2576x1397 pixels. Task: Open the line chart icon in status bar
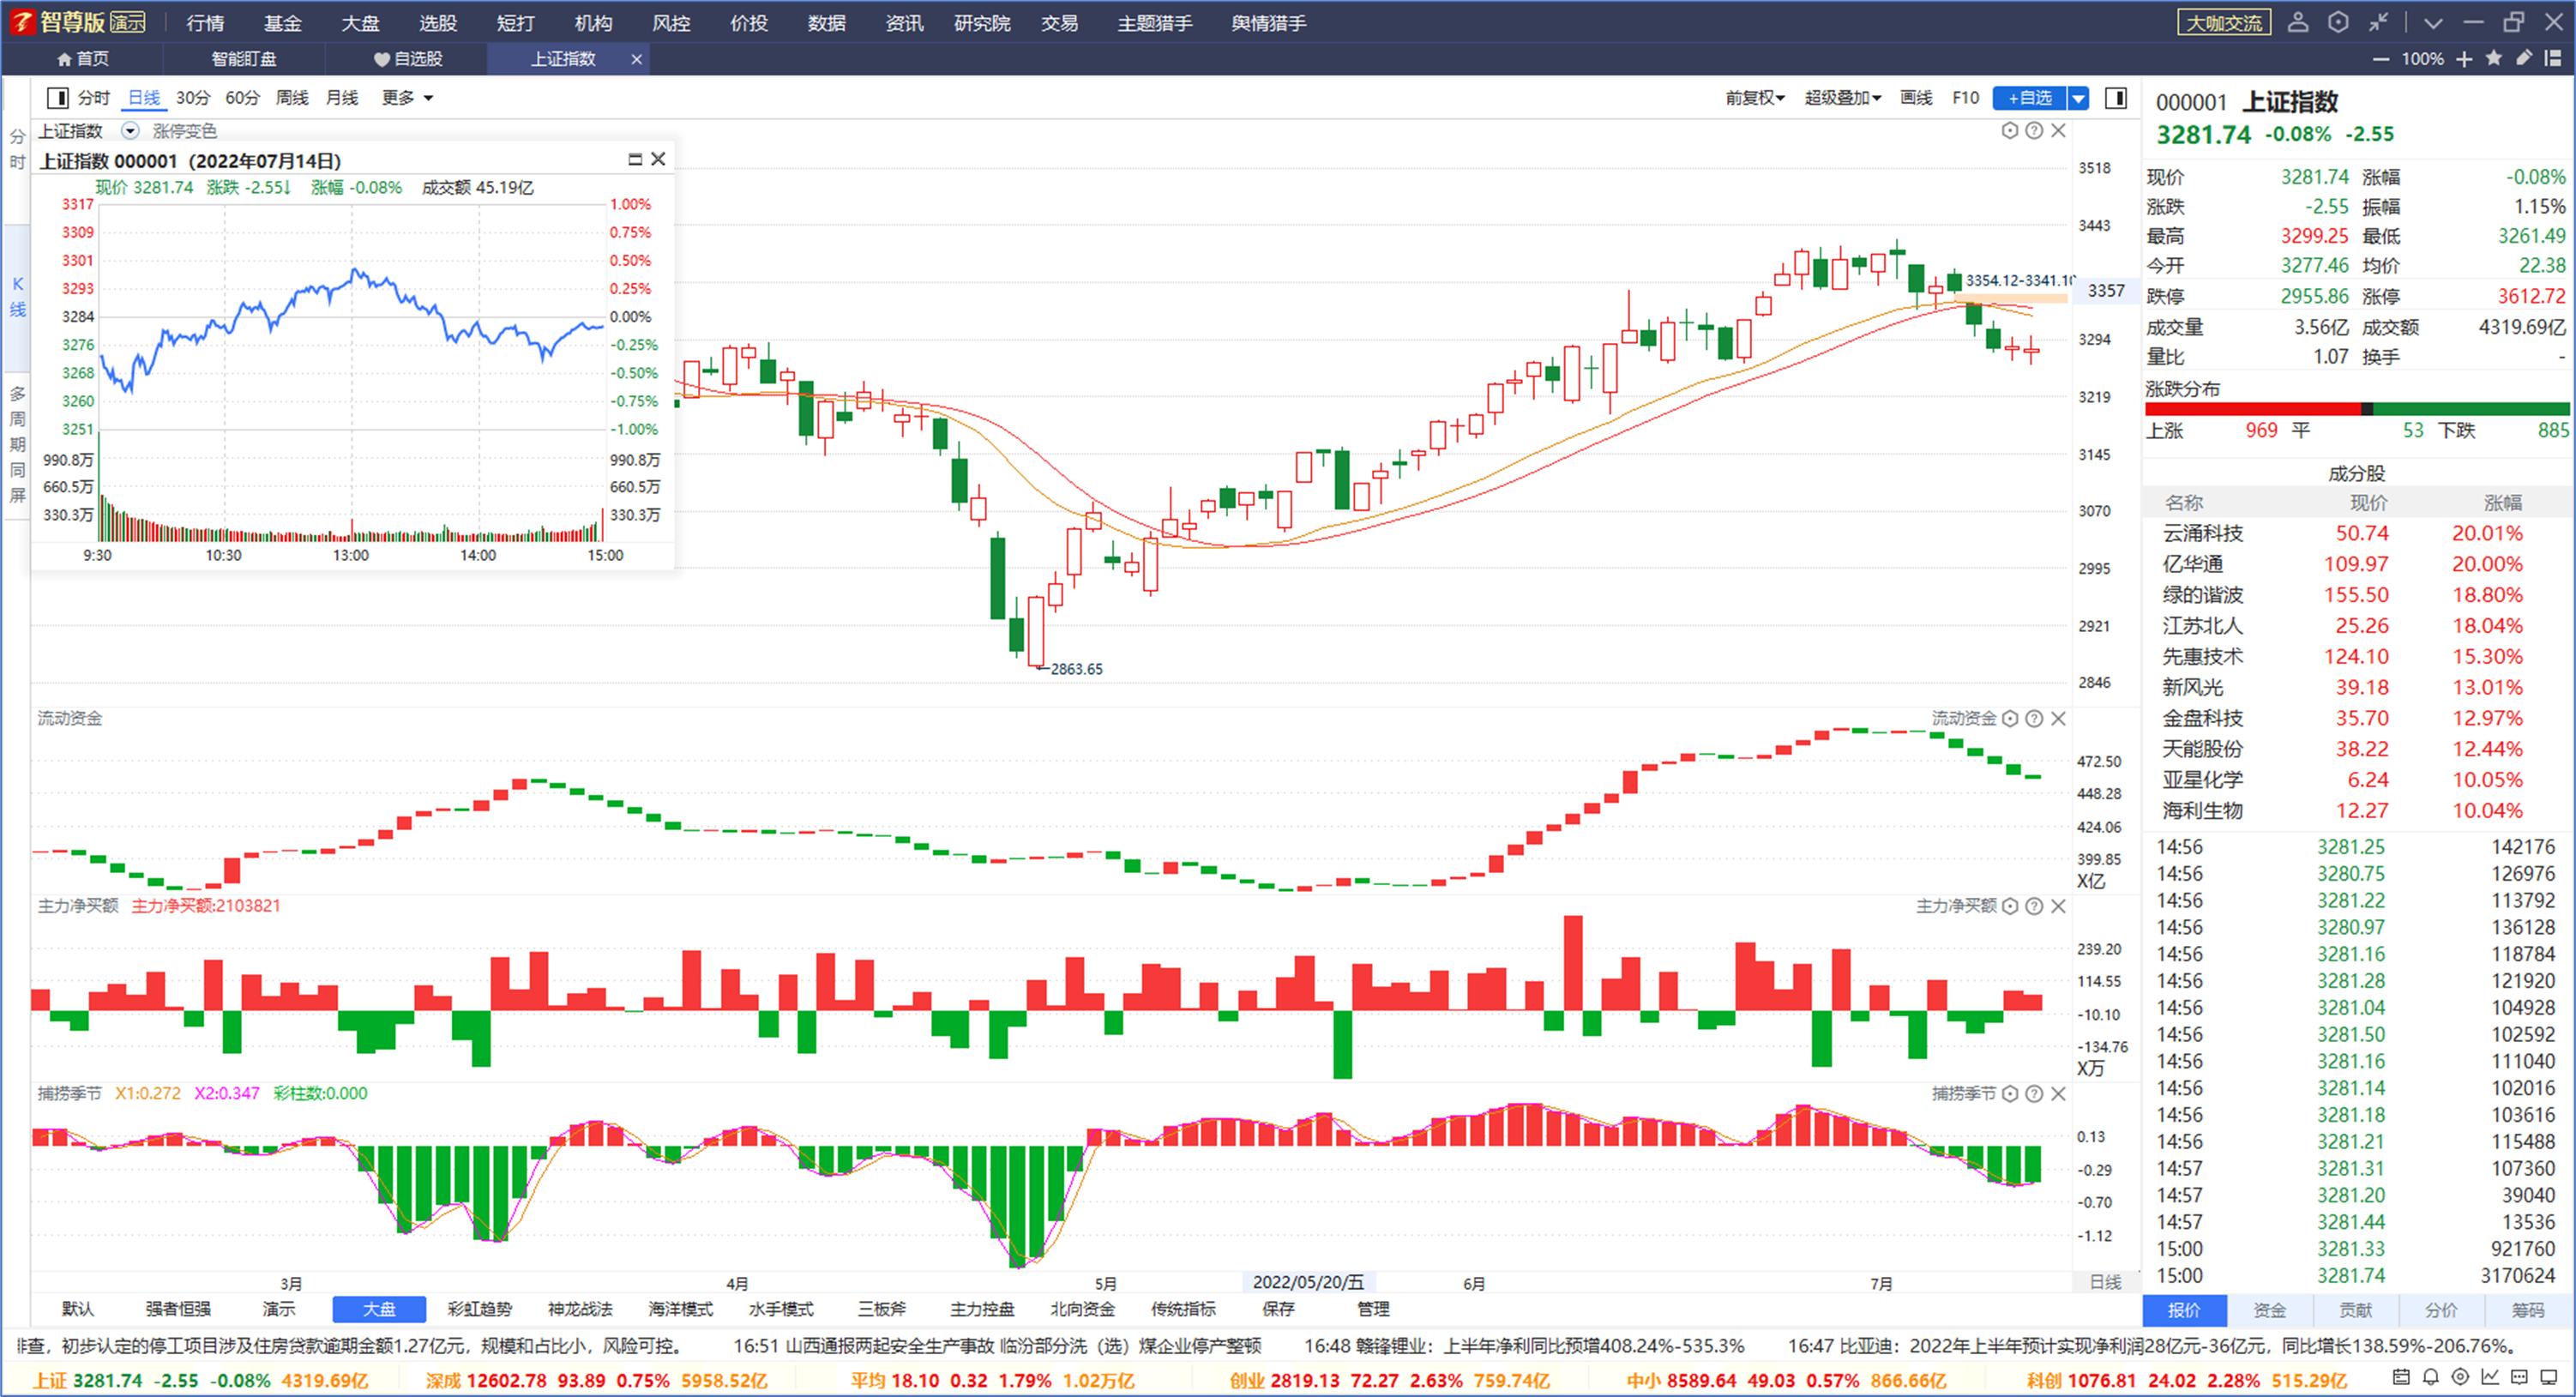pos(2490,1377)
